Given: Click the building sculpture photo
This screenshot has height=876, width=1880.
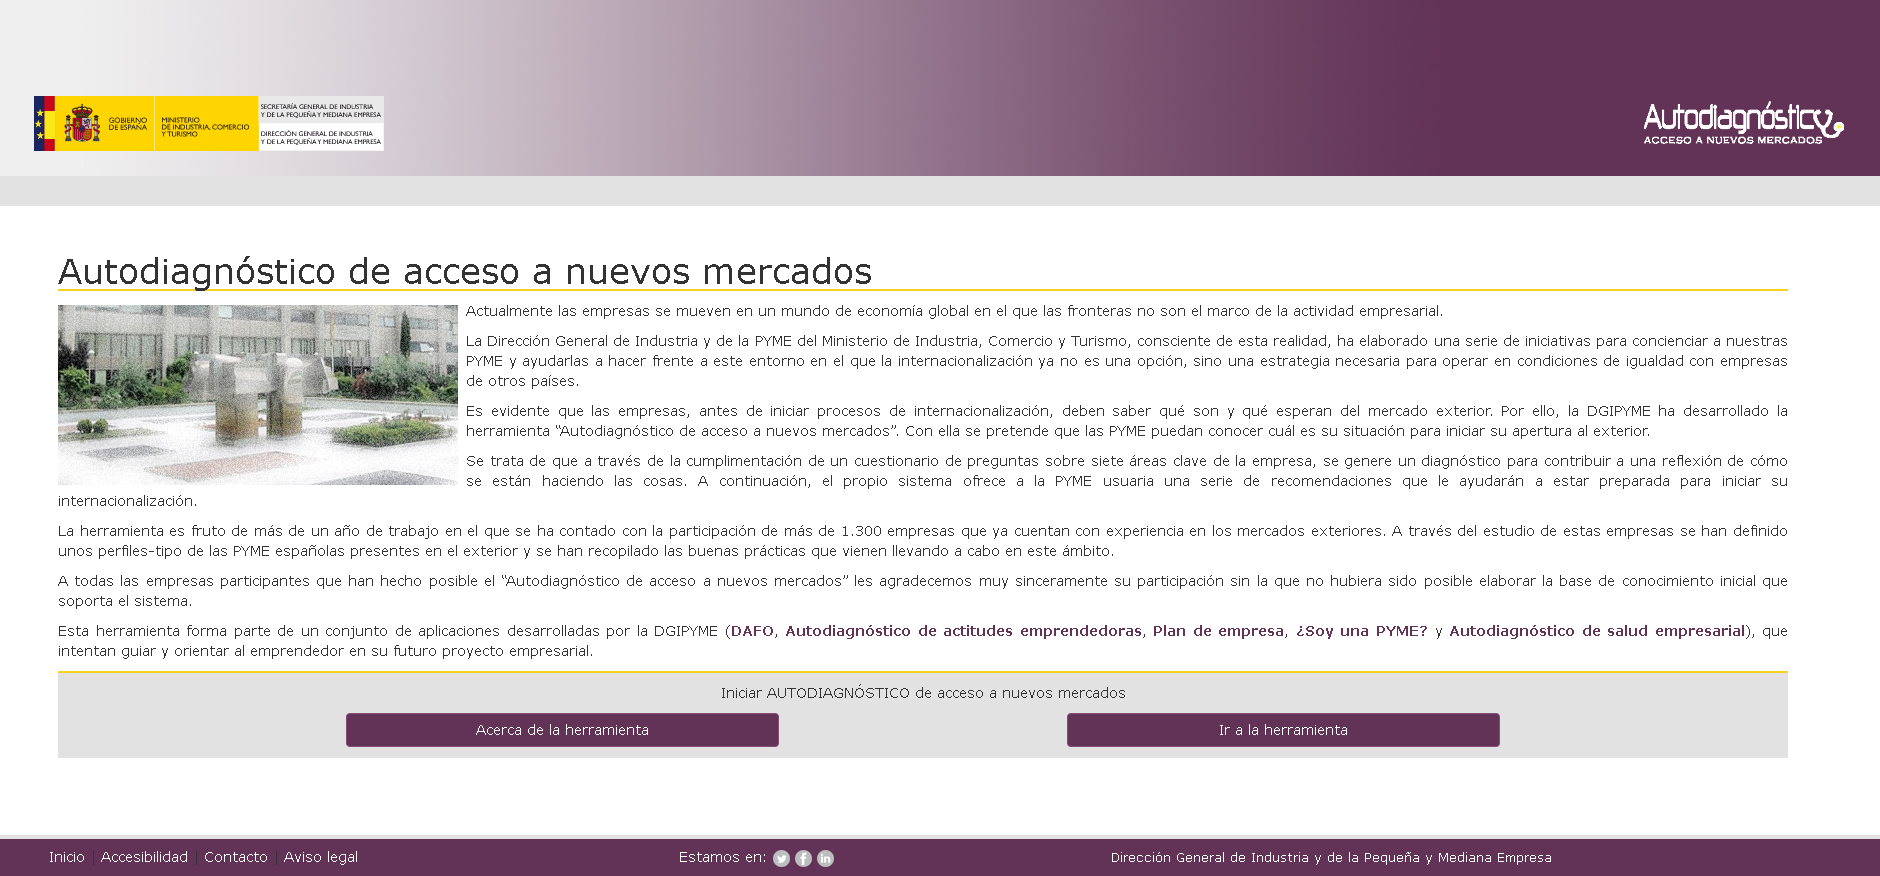Looking at the screenshot, I should (258, 395).
